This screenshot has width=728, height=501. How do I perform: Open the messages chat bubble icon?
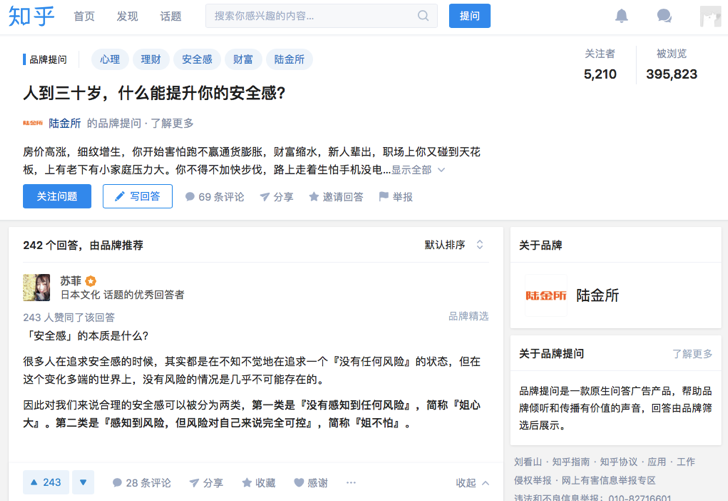click(664, 16)
